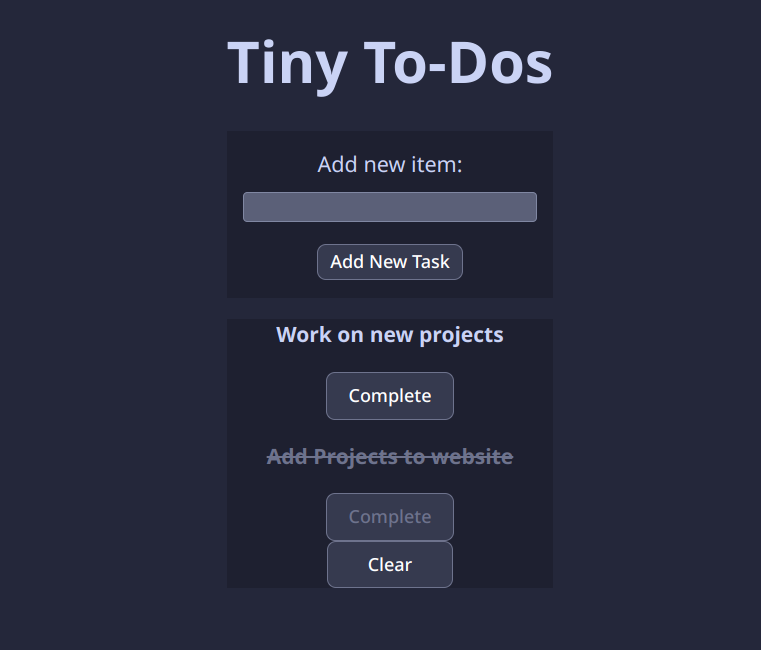Select the 'Tiny To-Dos' page heading

[390, 64]
